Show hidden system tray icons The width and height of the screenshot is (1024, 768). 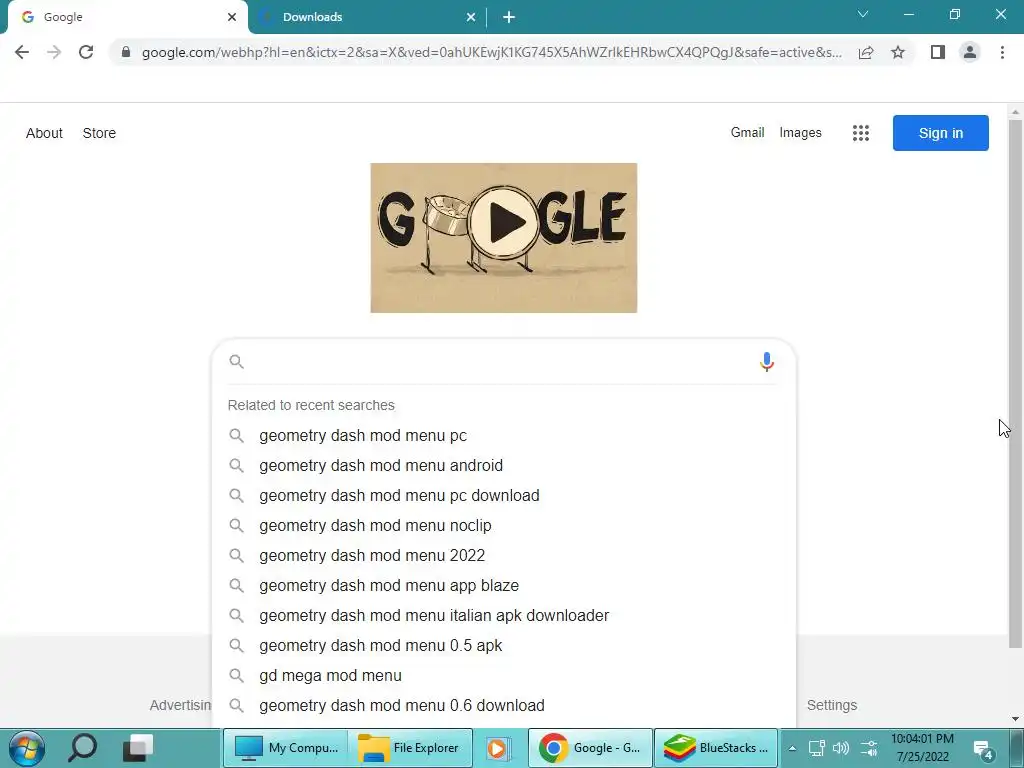792,748
